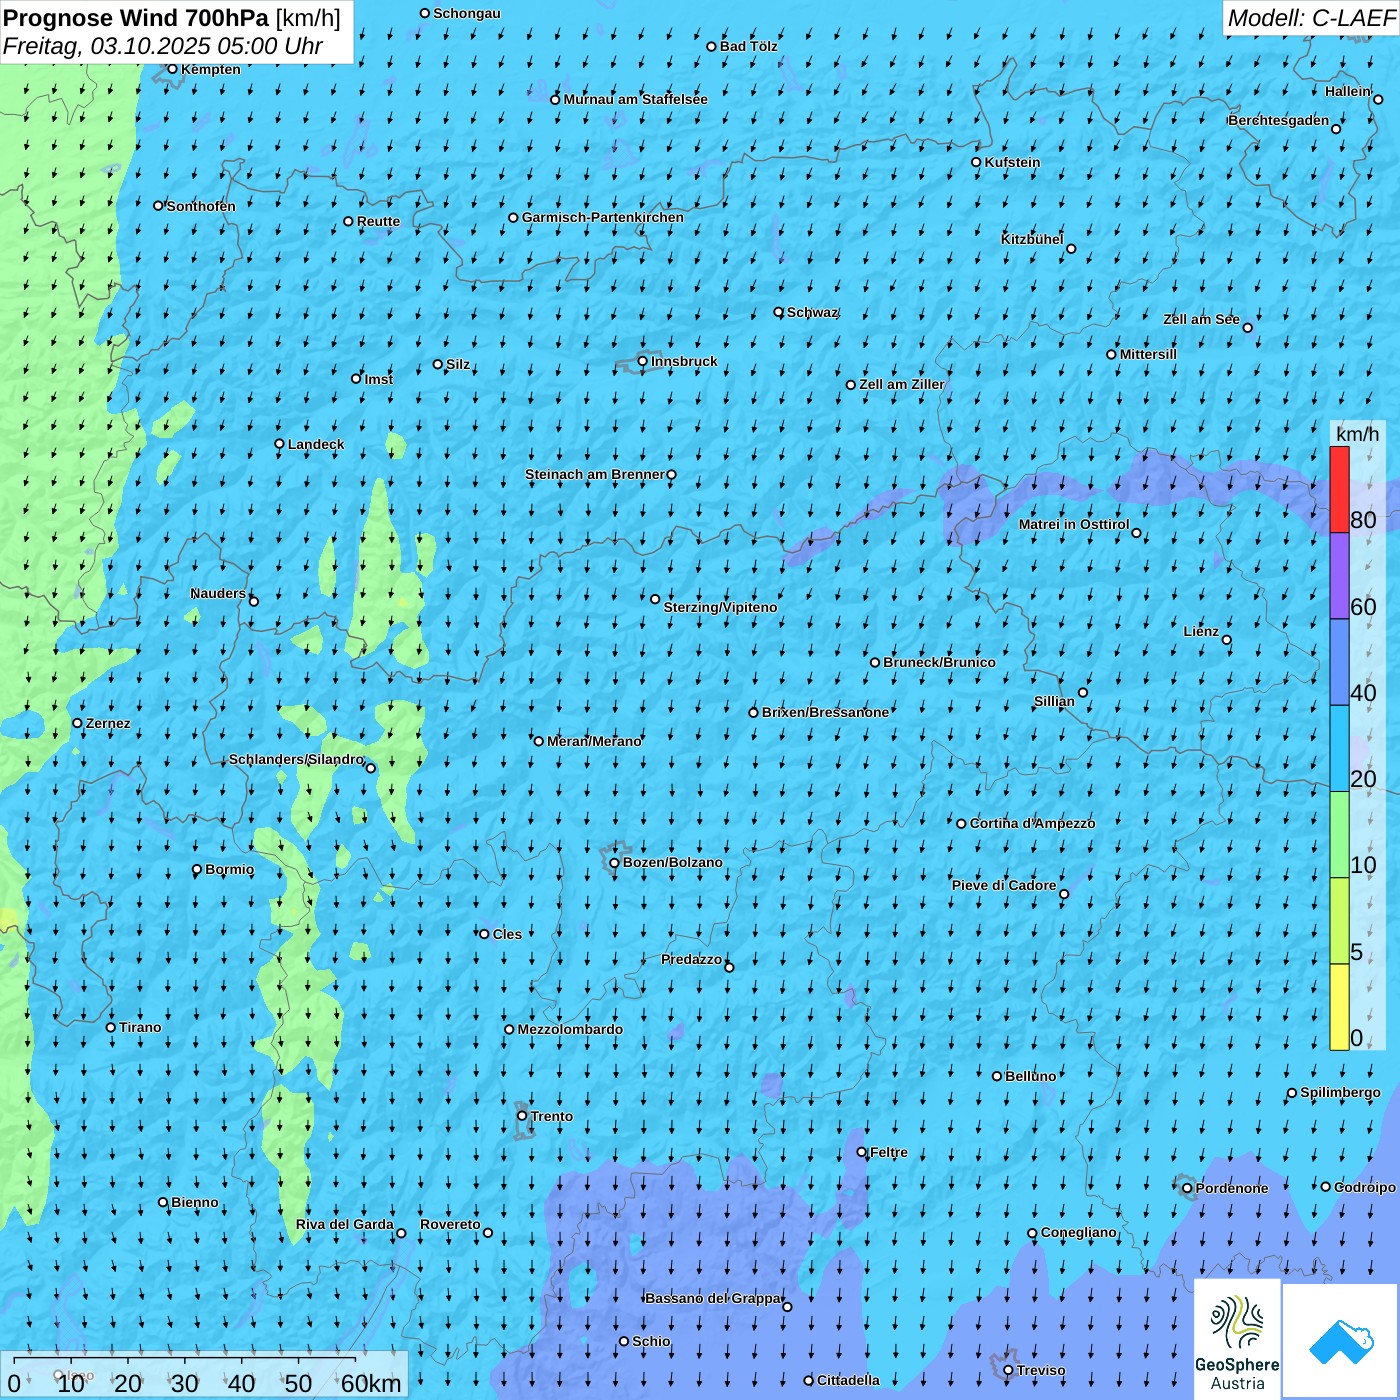The image size is (1400, 1400).
Task: Click the 'Murnau am Staffelsee' label
Action: pyautogui.click(x=636, y=99)
